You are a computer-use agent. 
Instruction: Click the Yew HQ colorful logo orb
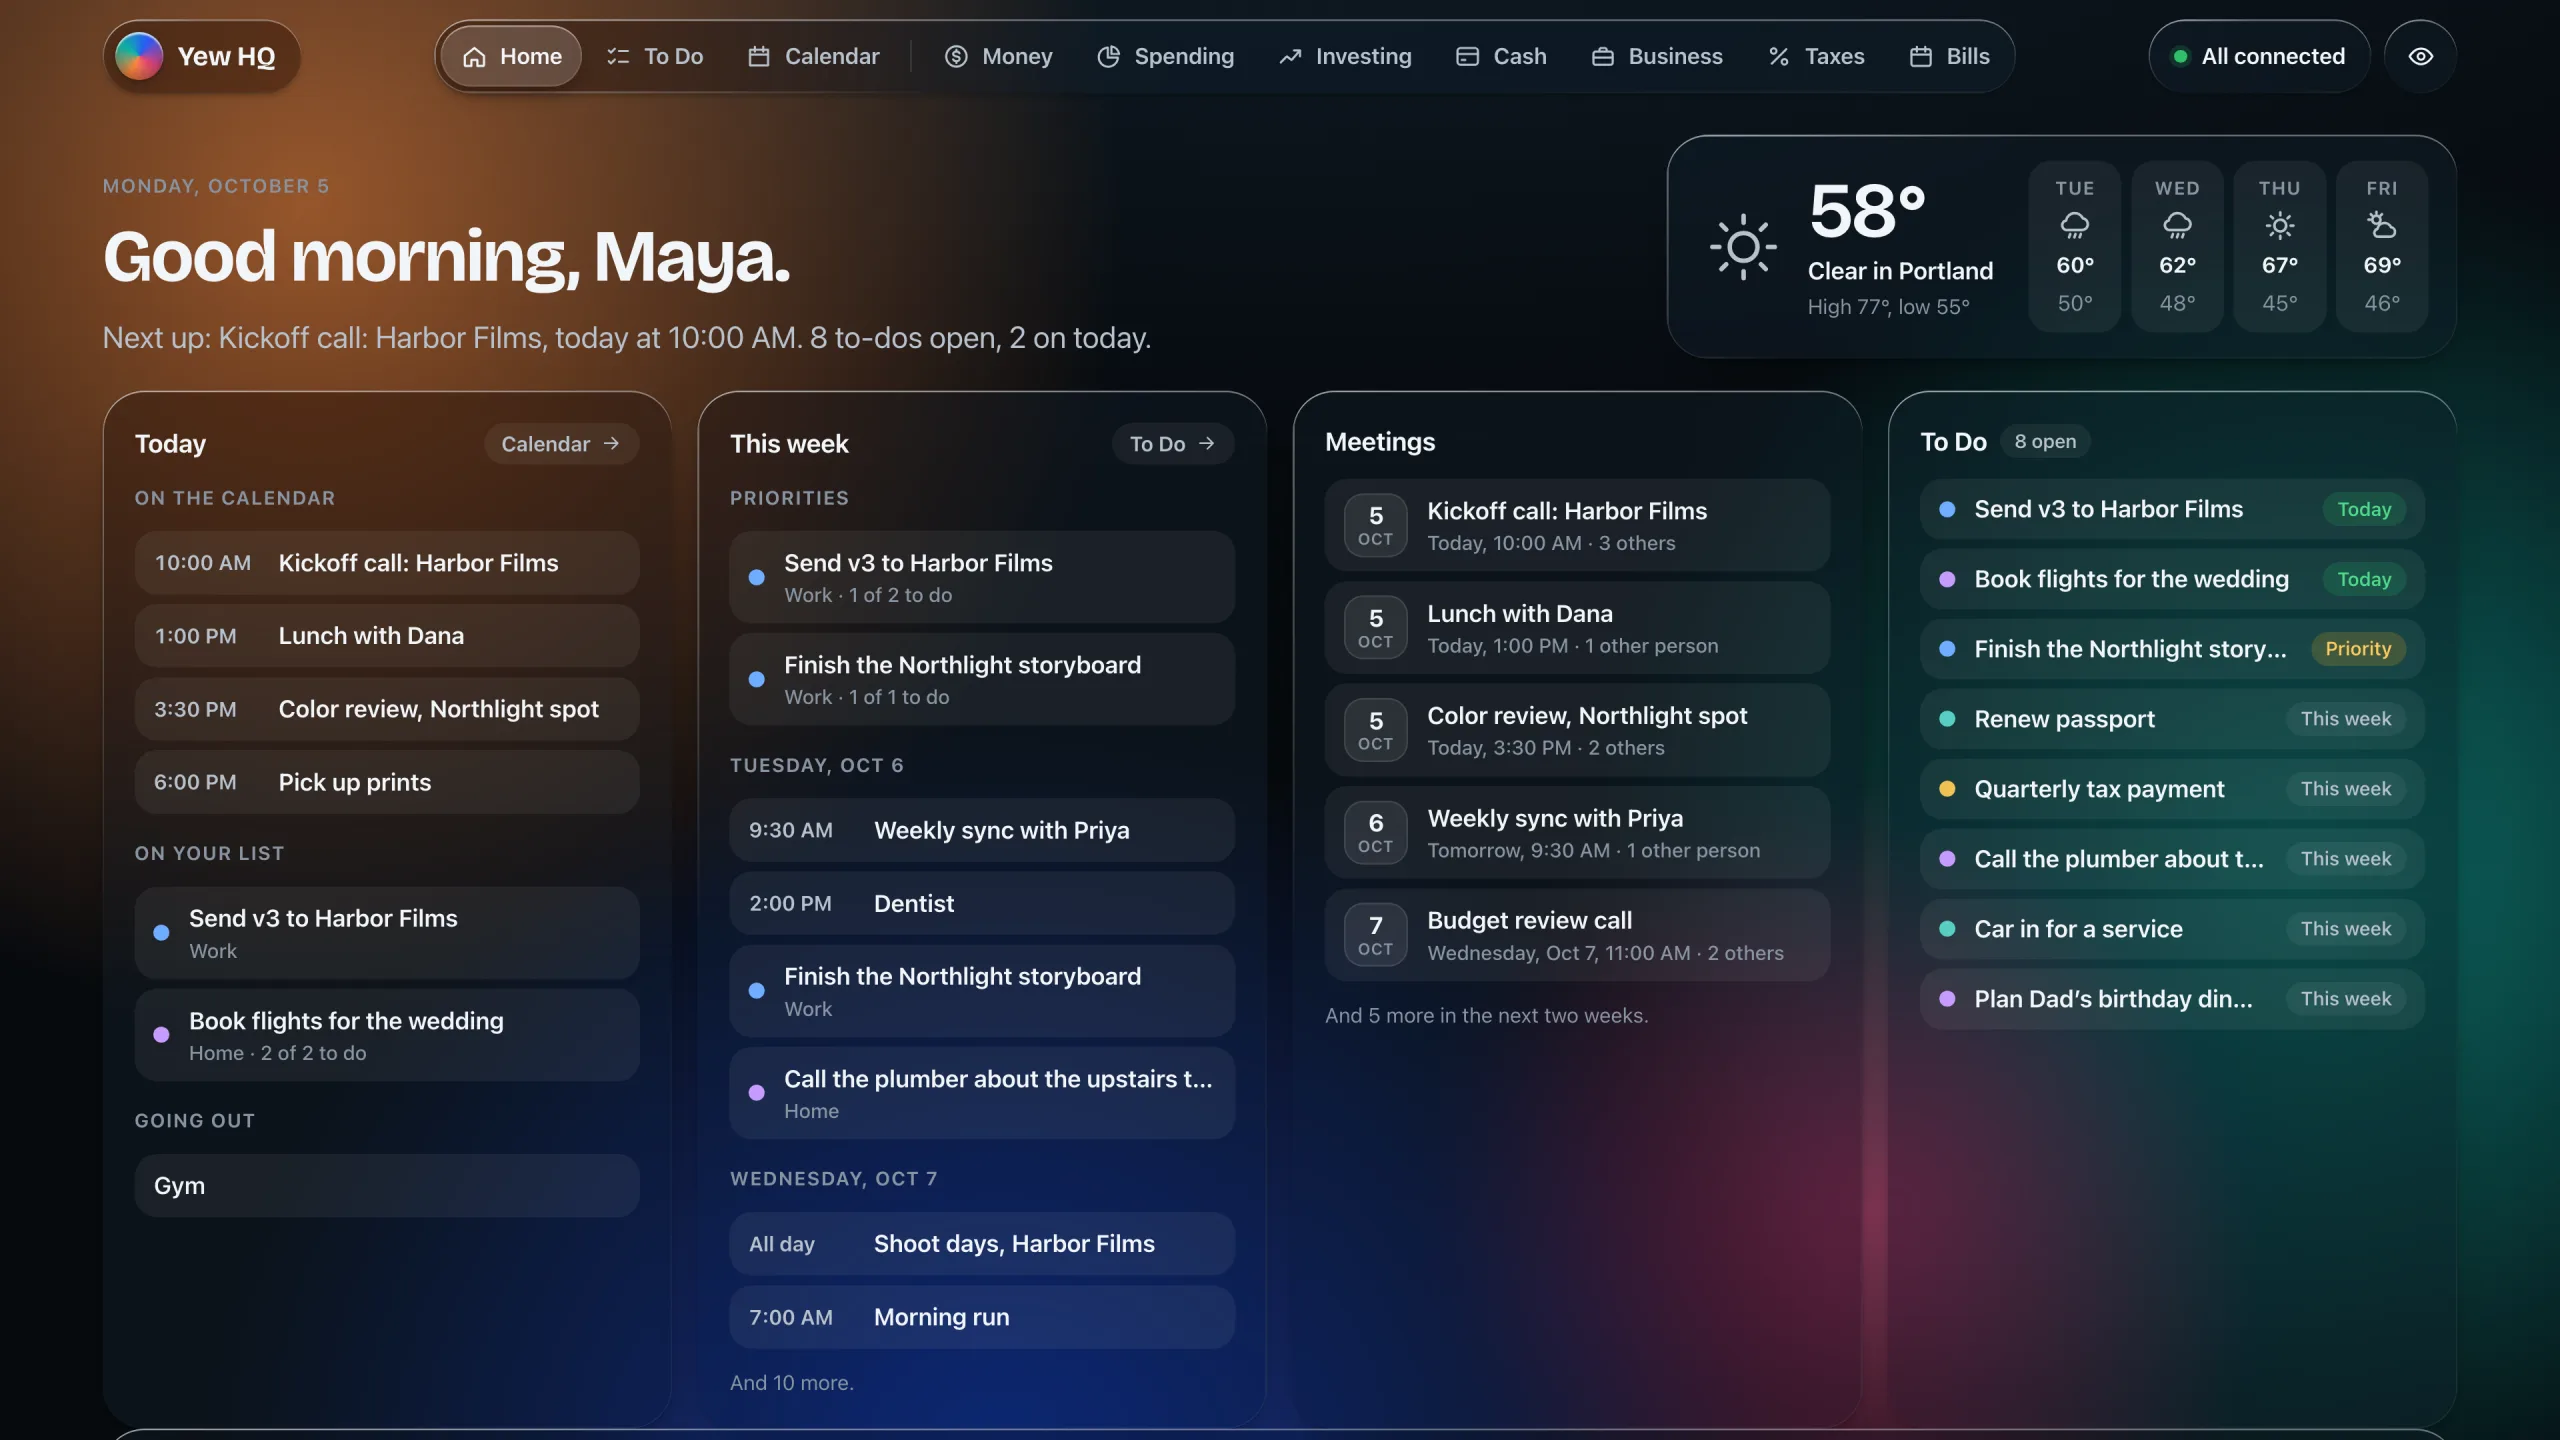pyautogui.click(x=140, y=56)
